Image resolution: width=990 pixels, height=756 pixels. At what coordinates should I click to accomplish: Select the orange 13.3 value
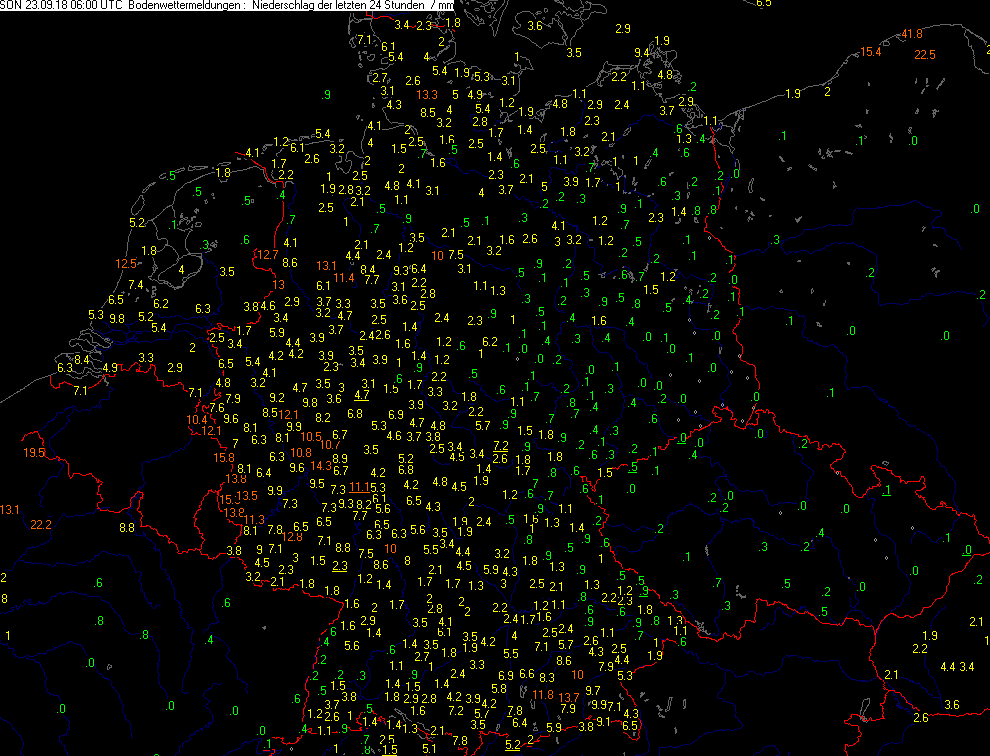tap(428, 95)
